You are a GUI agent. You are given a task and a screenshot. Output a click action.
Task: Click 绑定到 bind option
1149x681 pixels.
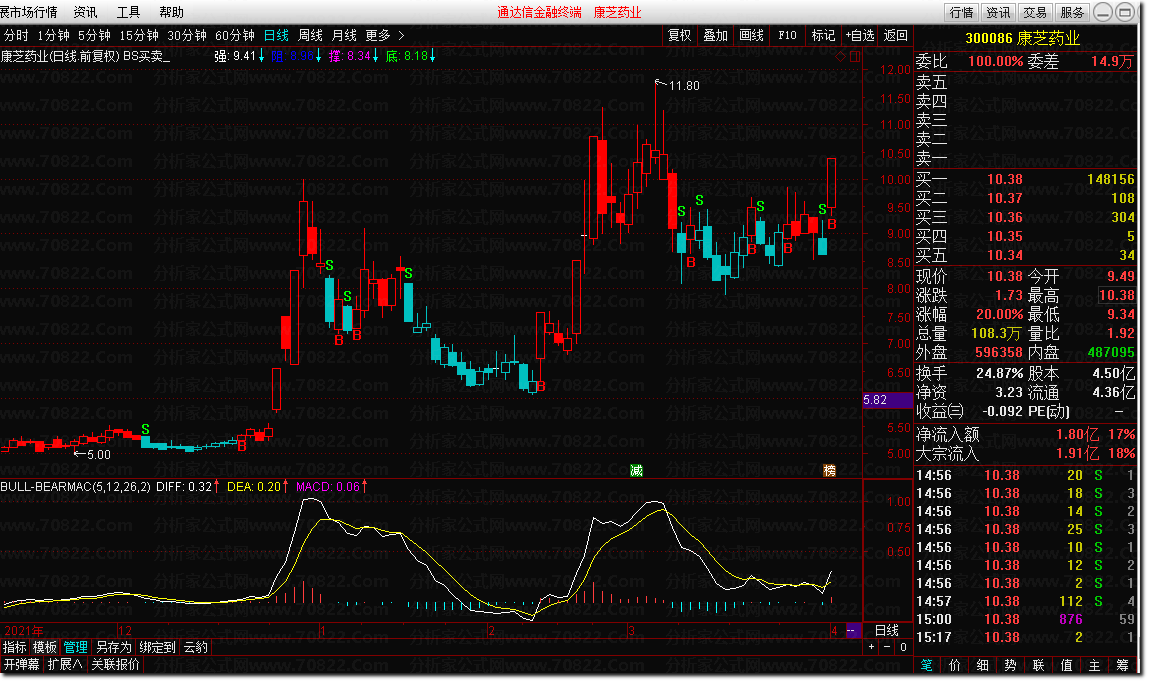coord(158,647)
